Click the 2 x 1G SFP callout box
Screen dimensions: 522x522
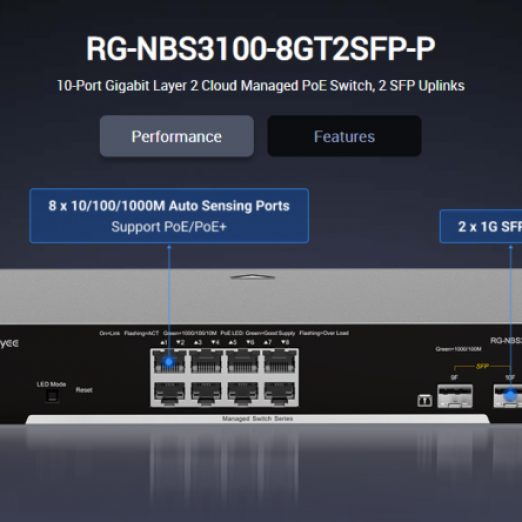point(481,226)
